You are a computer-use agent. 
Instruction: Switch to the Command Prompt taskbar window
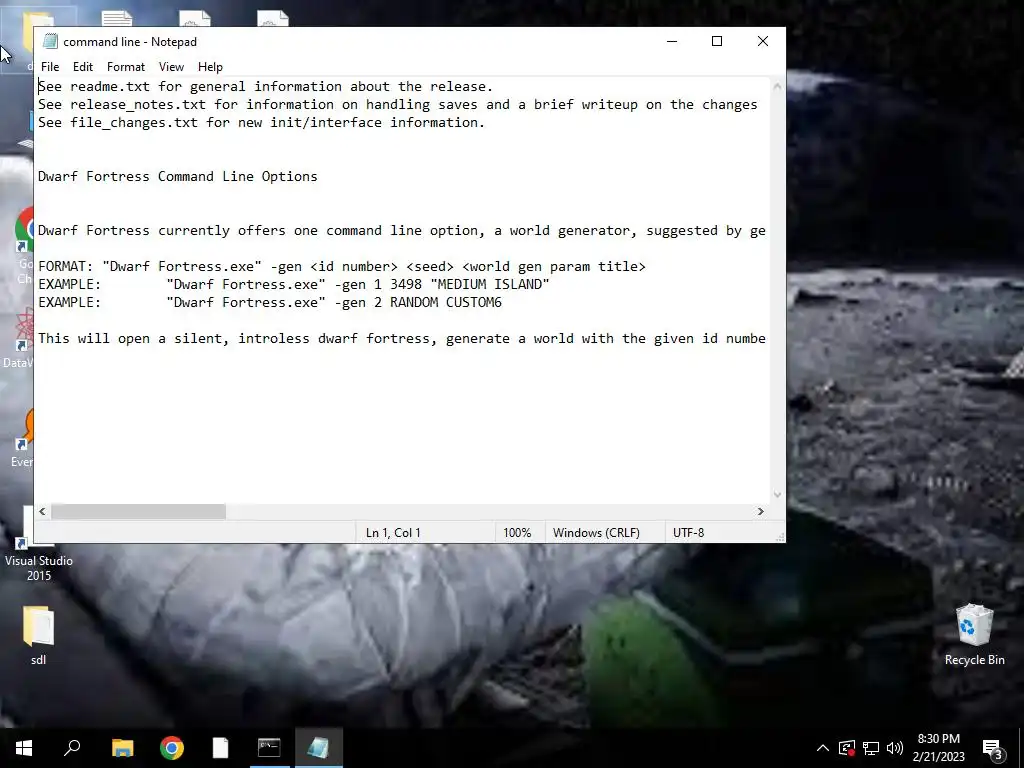point(269,748)
